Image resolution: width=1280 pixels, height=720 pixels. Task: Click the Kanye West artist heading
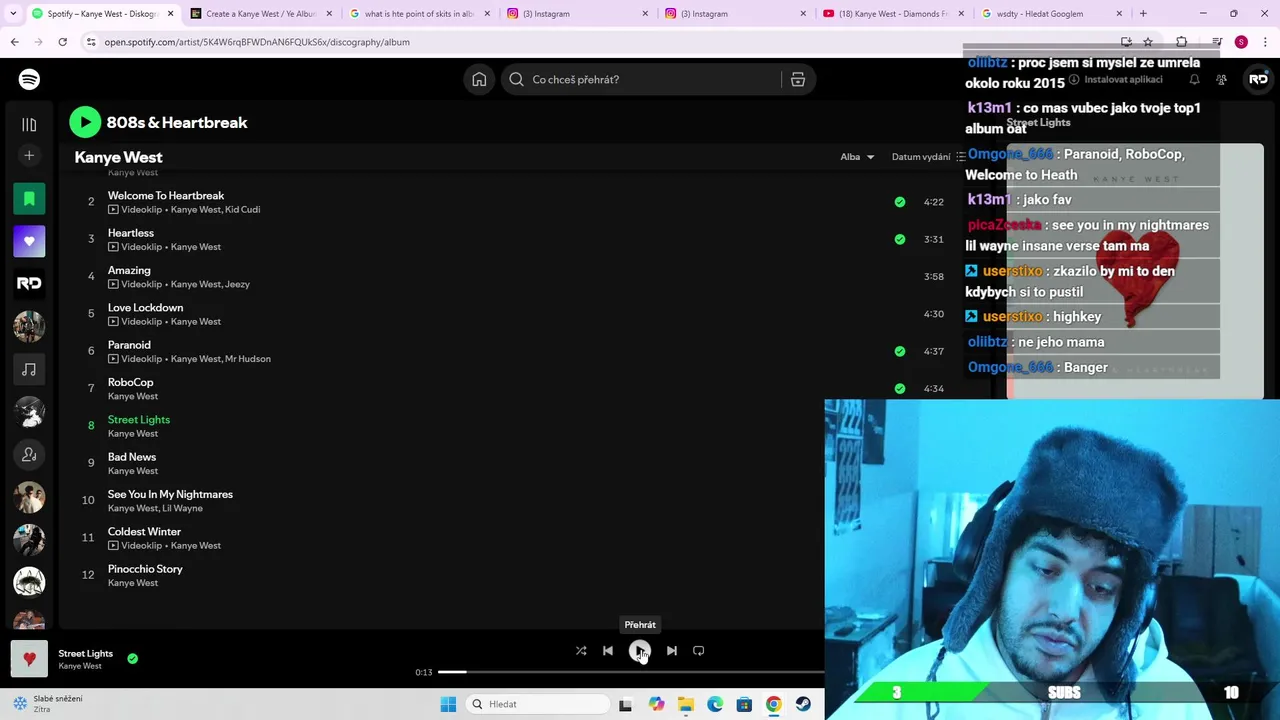pos(118,157)
